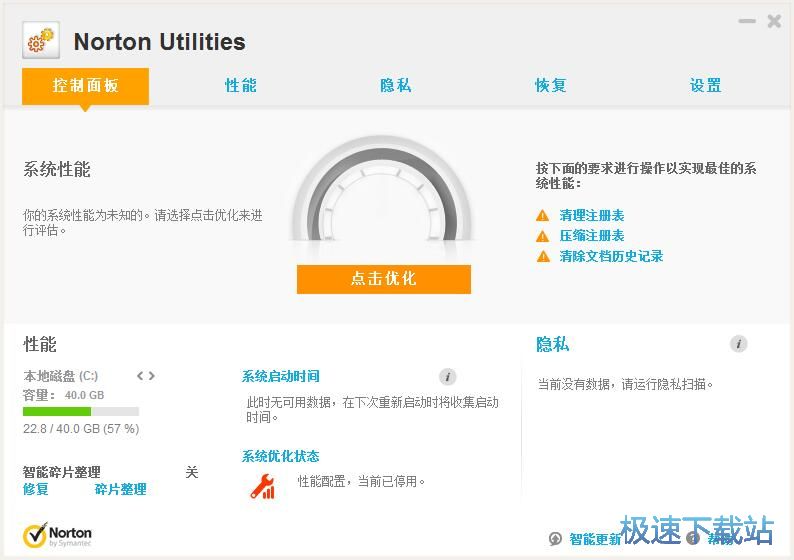Viewport: 794px width, 560px height.
Task: Click the 系统性能 heading
Action: click(57, 169)
